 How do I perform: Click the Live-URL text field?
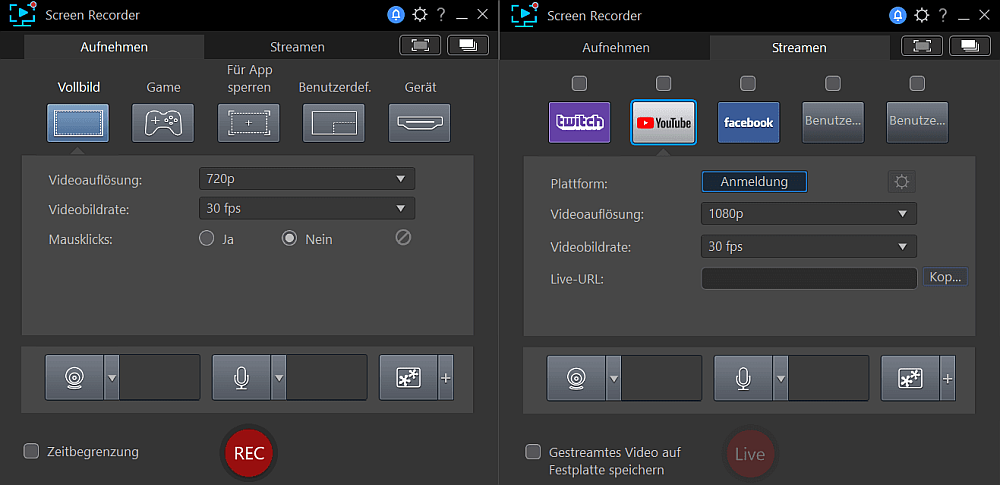809,279
